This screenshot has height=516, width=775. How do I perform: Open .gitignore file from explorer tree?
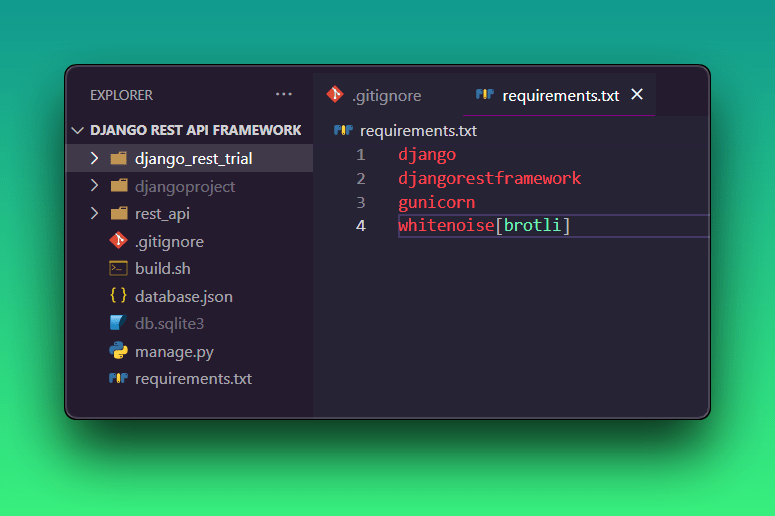pos(169,242)
